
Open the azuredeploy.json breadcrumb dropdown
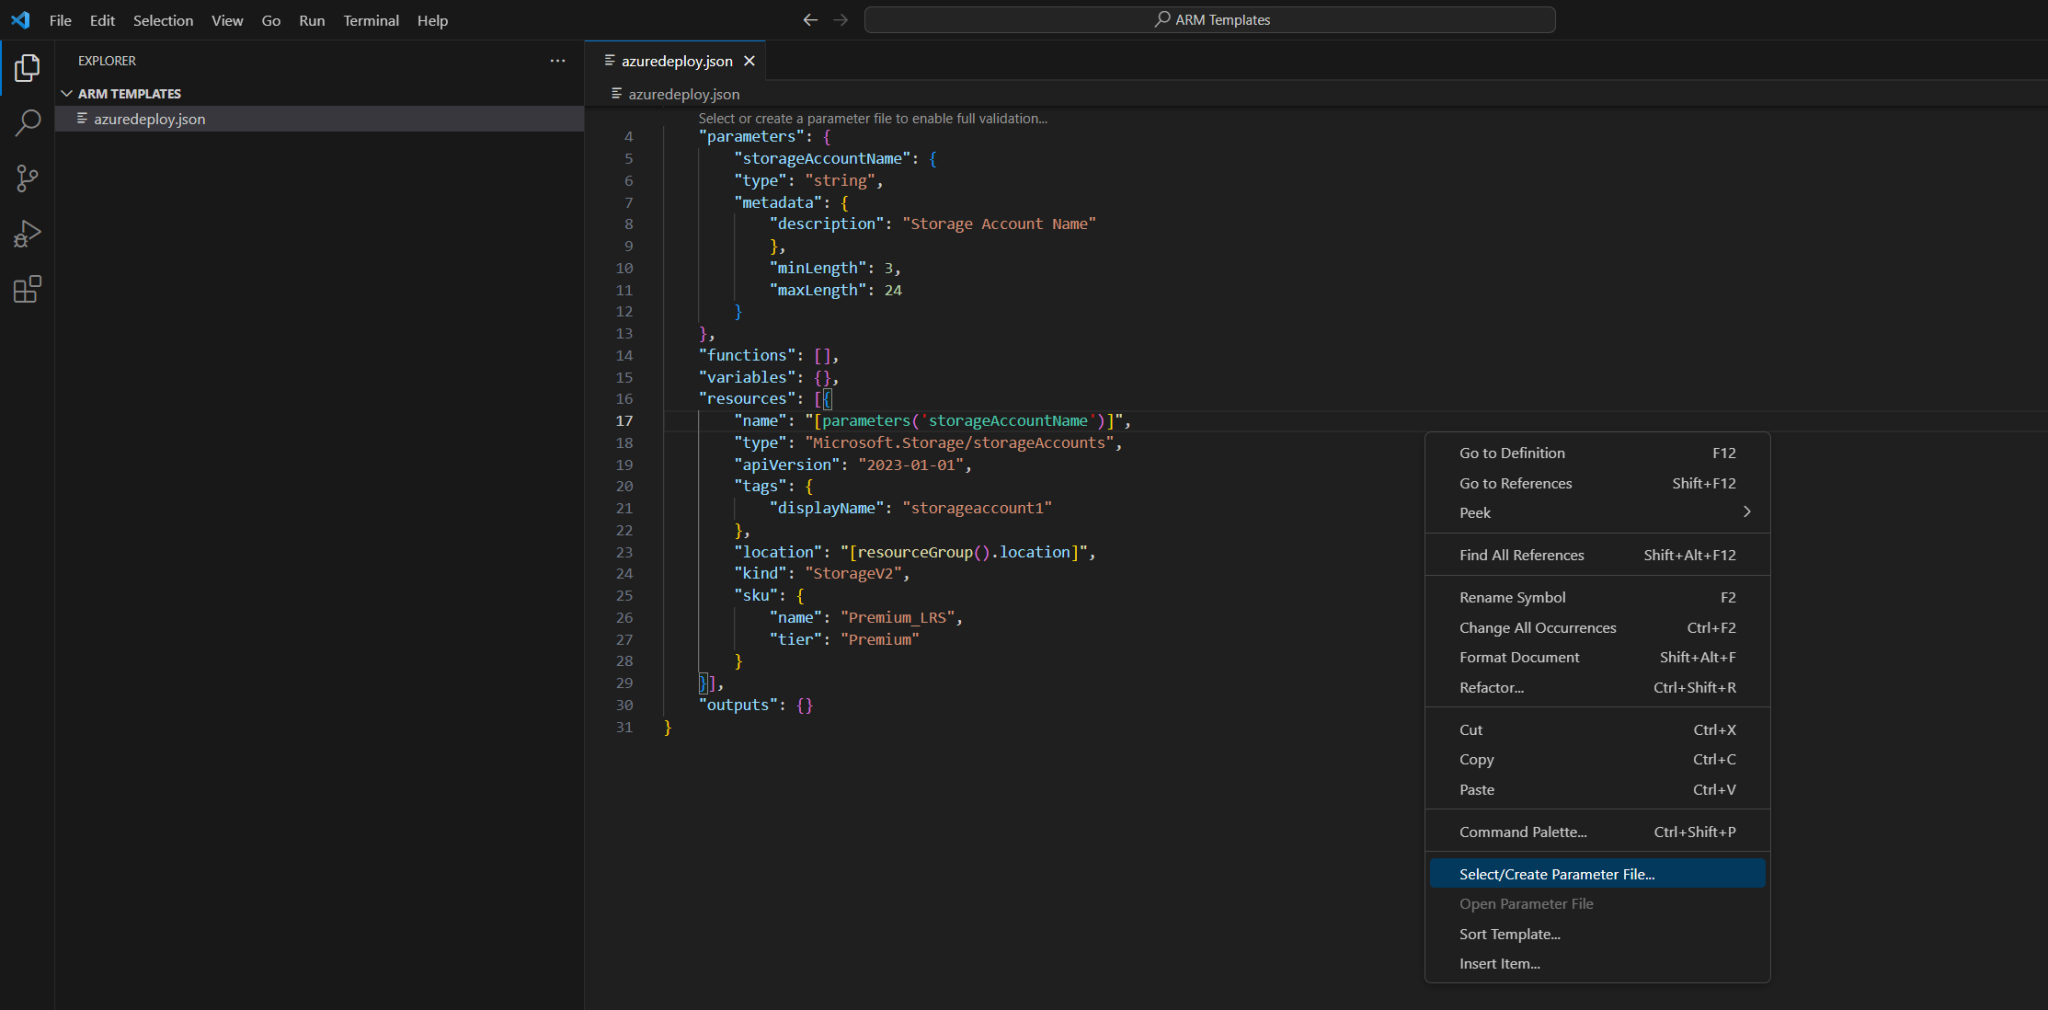pyautogui.click(x=683, y=94)
